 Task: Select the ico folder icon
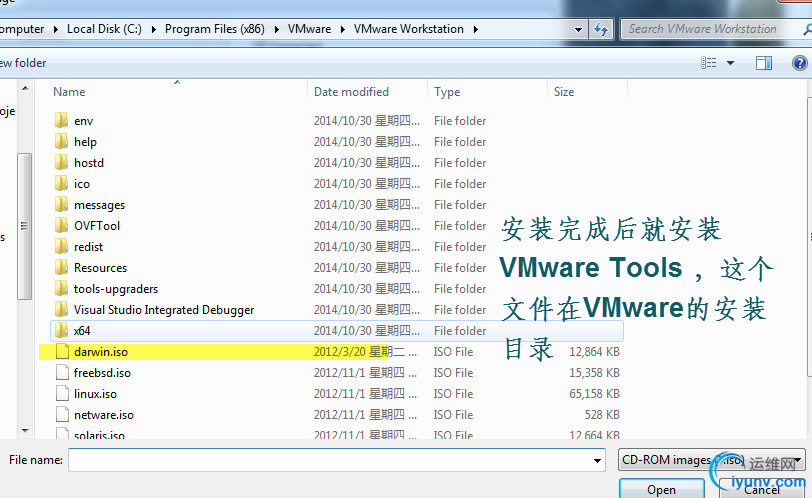[x=61, y=183]
